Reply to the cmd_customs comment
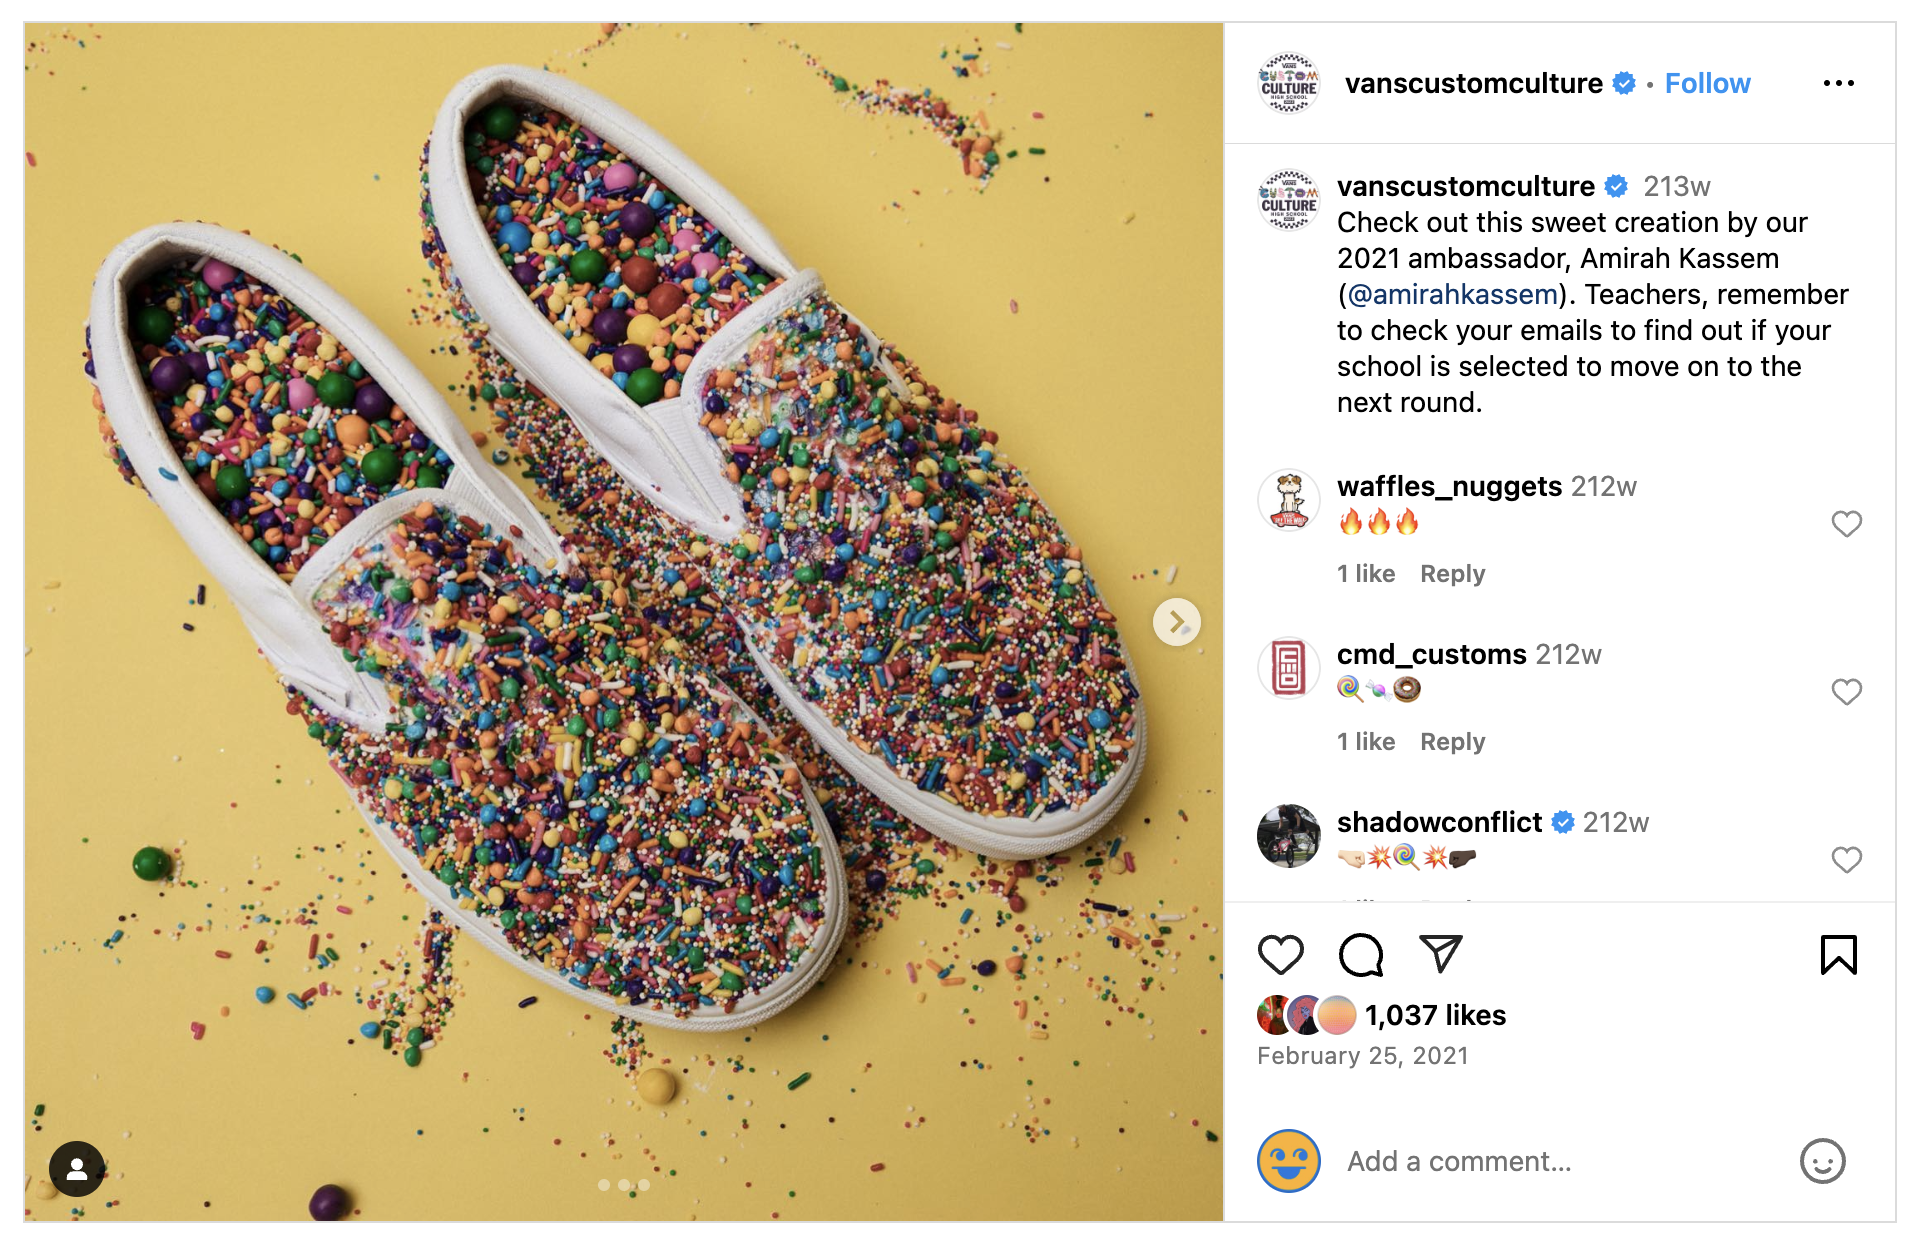The height and width of the screenshot is (1252, 1920). tap(1452, 742)
